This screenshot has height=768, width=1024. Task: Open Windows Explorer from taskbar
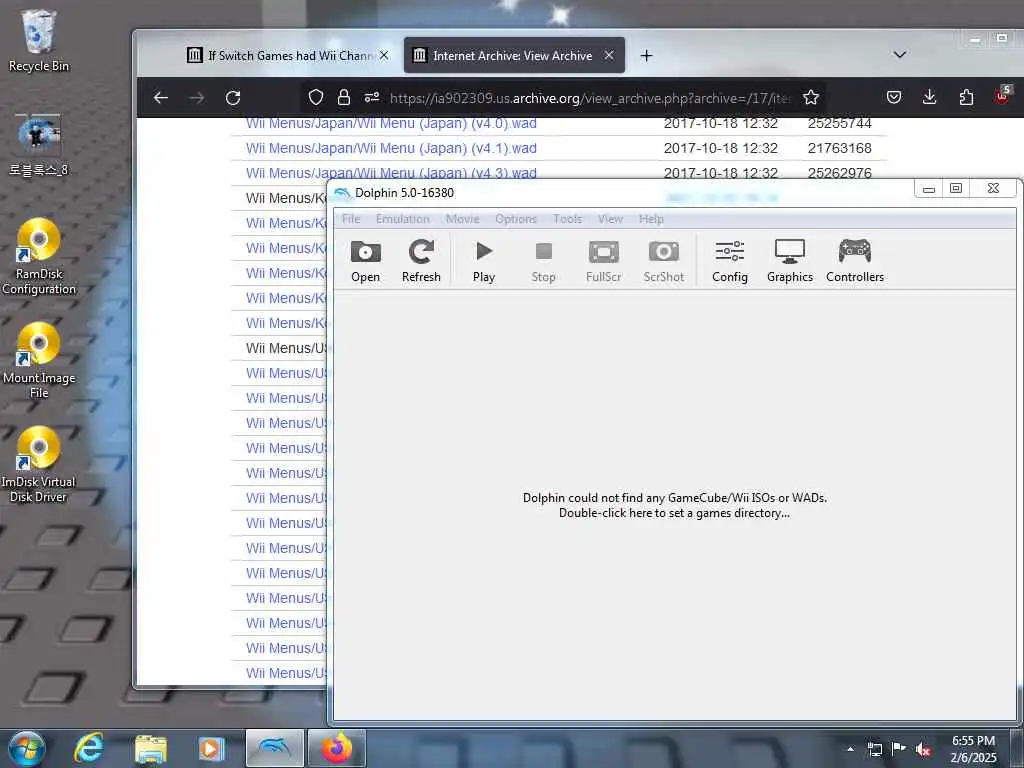click(x=151, y=748)
